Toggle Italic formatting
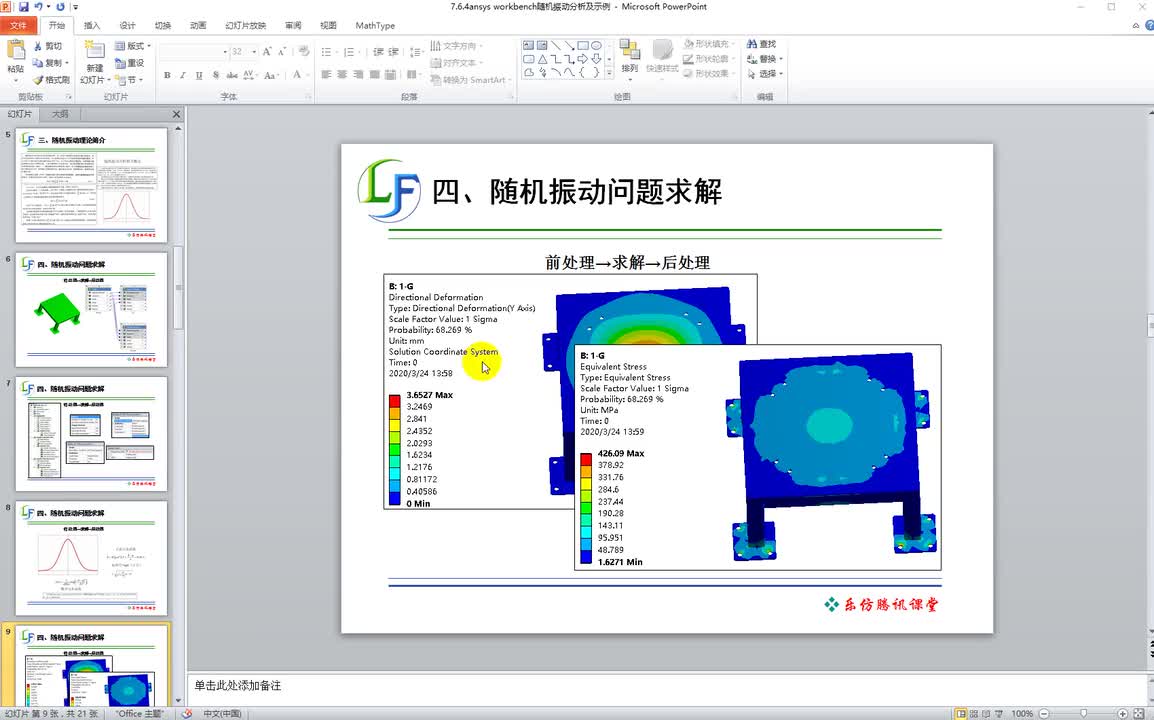1154x720 pixels. point(183,75)
